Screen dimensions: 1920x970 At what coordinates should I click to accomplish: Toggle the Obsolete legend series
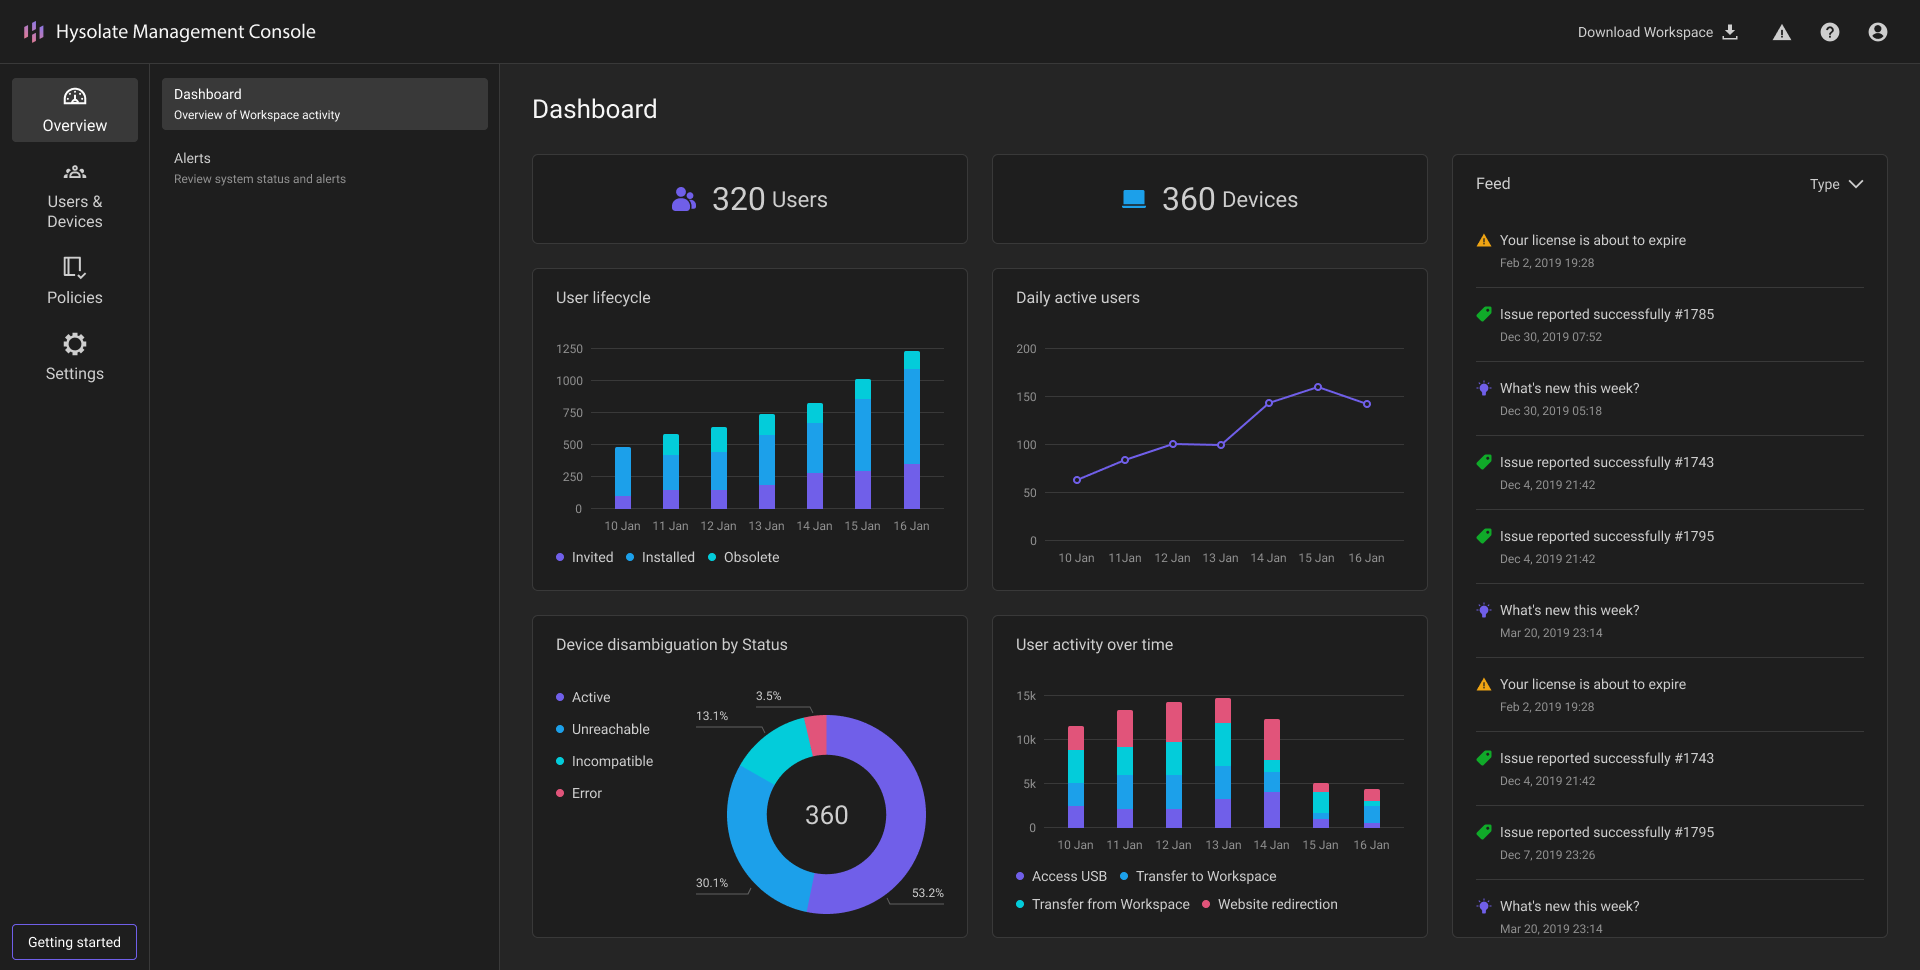click(x=743, y=557)
